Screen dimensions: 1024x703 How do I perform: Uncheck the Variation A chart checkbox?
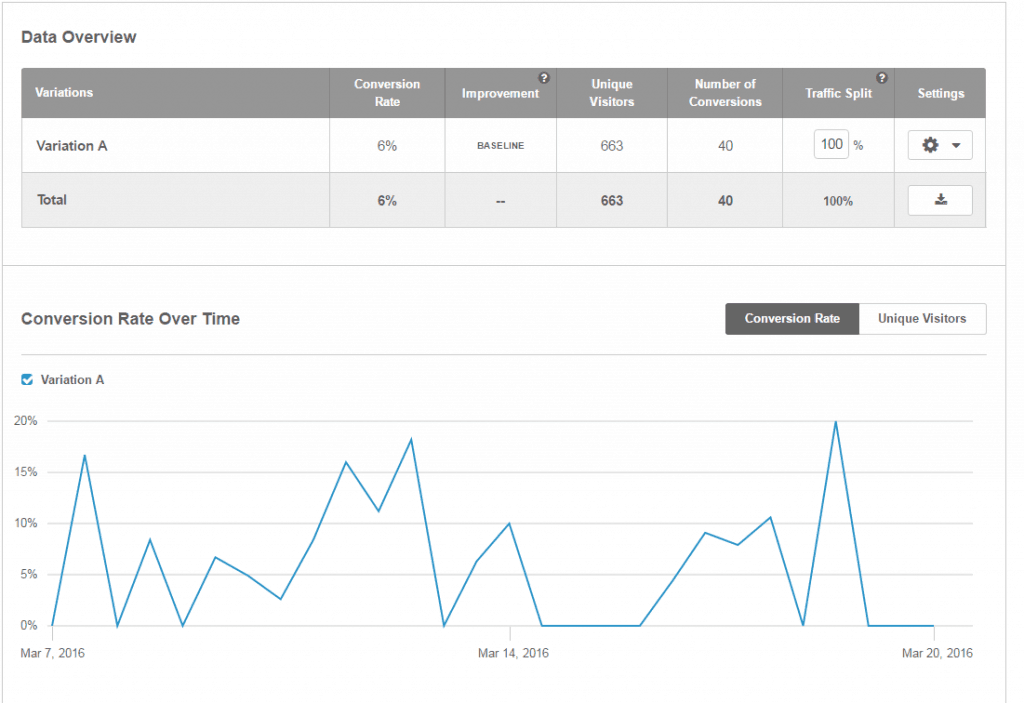click(27, 380)
